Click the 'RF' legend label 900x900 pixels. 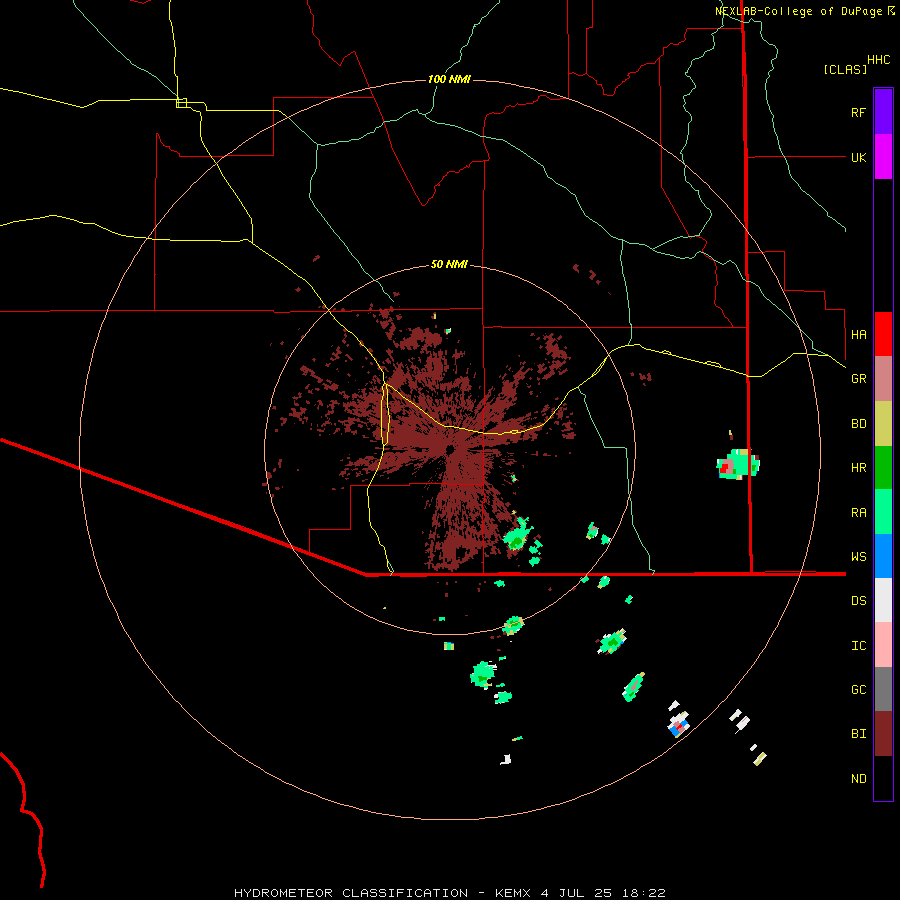point(858,112)
